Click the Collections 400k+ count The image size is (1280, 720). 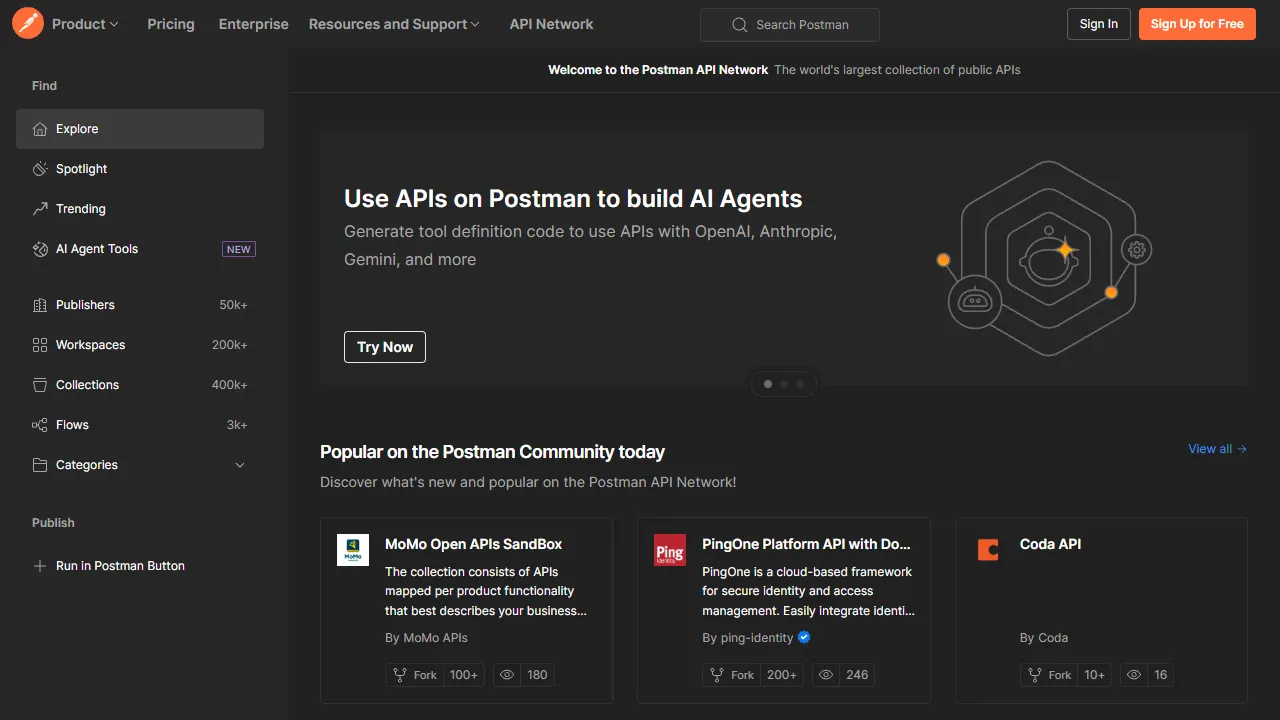230,385
